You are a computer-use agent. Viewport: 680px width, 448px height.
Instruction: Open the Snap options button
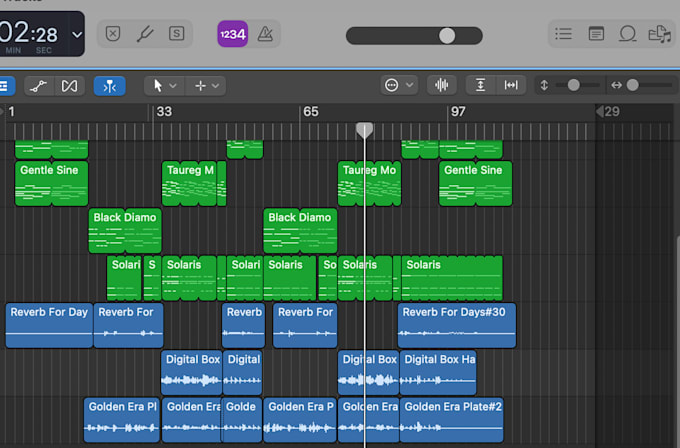tap(392, 85)
